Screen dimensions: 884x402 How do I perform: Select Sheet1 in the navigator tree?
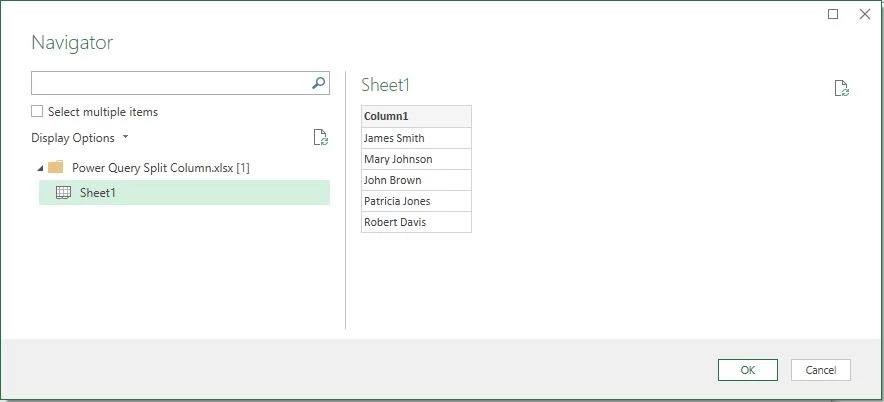click(184, 192)
